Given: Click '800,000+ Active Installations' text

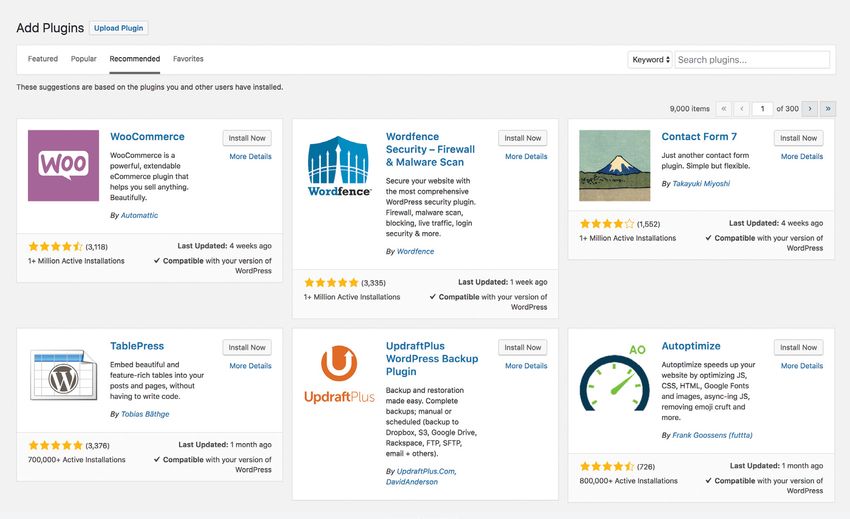Looking at the screenshot, I should (x=628, y=480).
